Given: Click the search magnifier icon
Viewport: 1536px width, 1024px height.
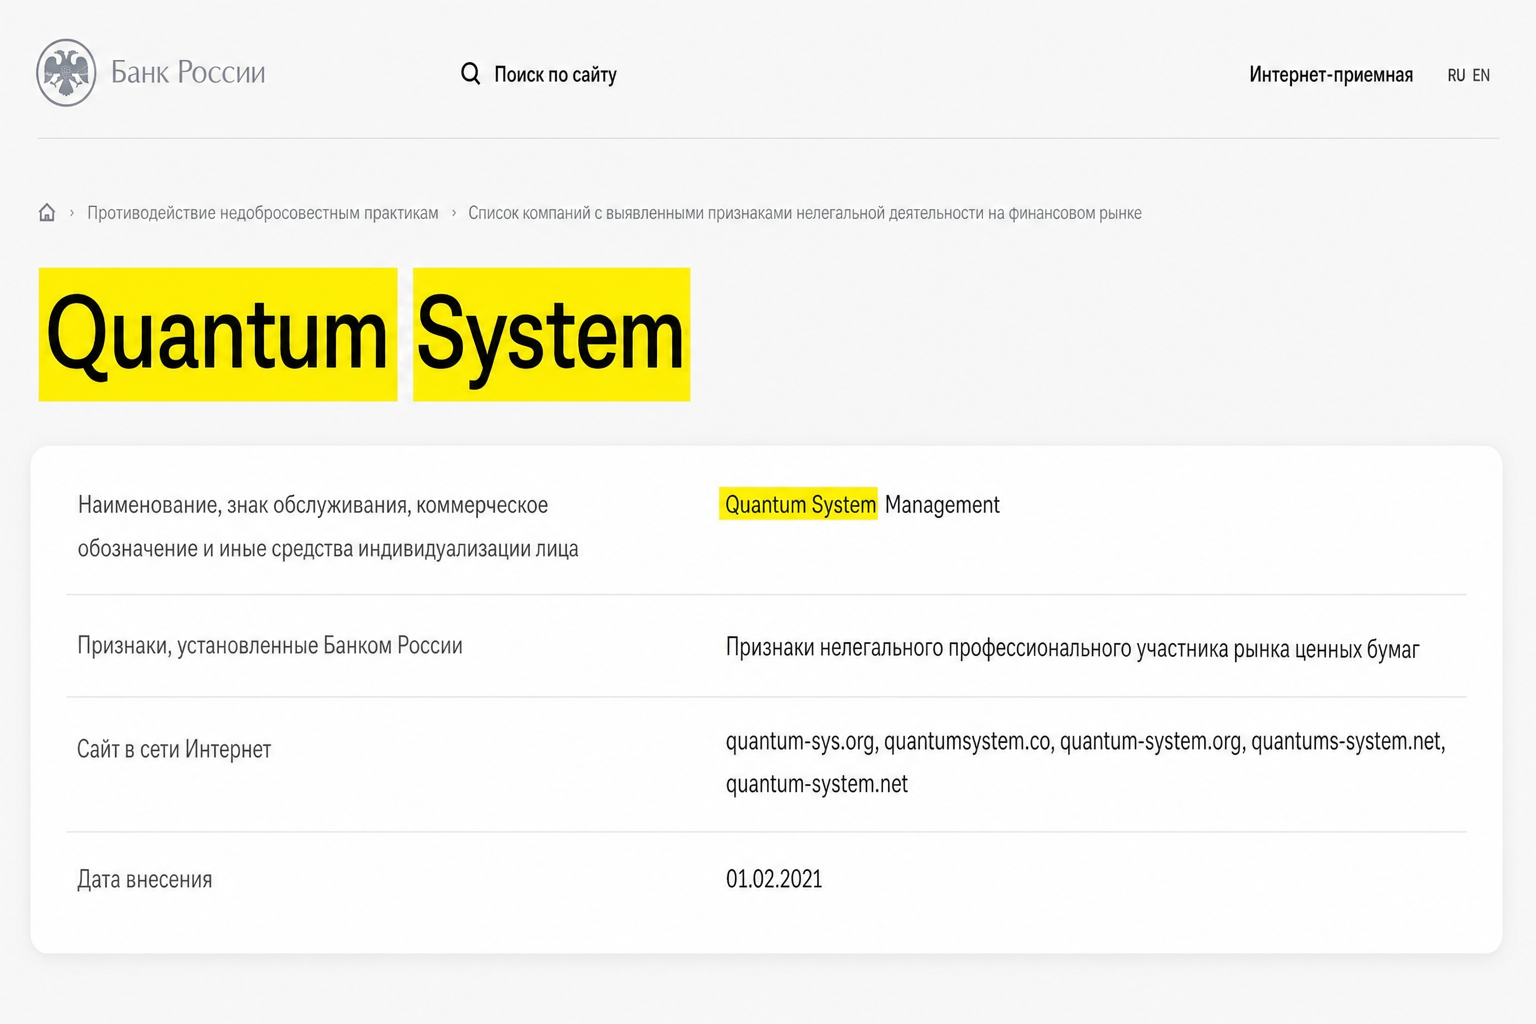Looking at the screenshot, I should point(470,73).
